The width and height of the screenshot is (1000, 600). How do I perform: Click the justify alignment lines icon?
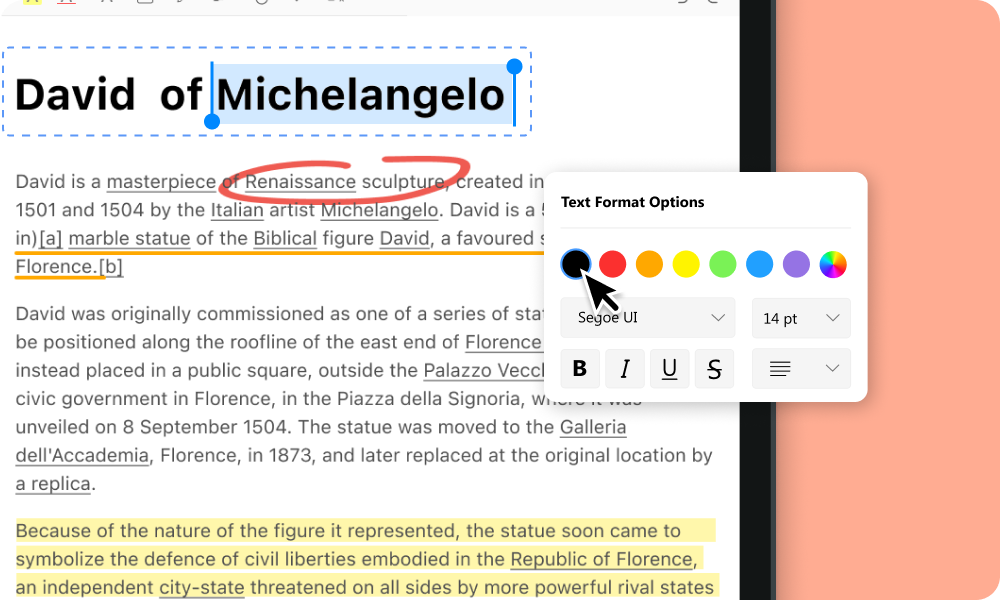coord(780,369)
